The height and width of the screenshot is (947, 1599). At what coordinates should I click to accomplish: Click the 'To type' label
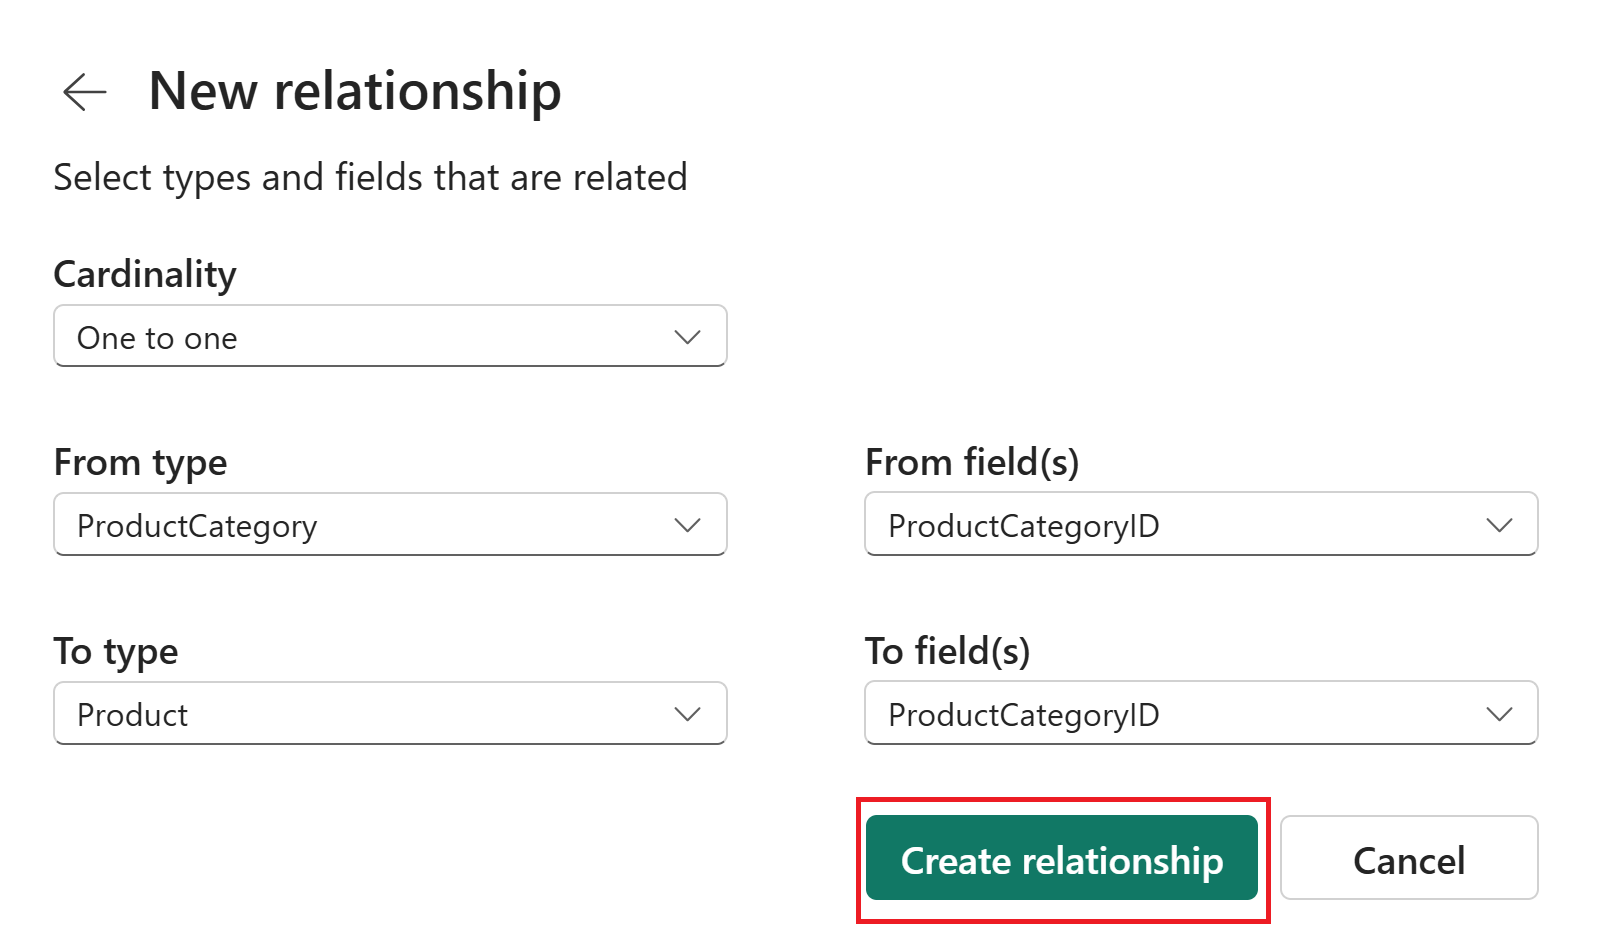click(116, 652)
